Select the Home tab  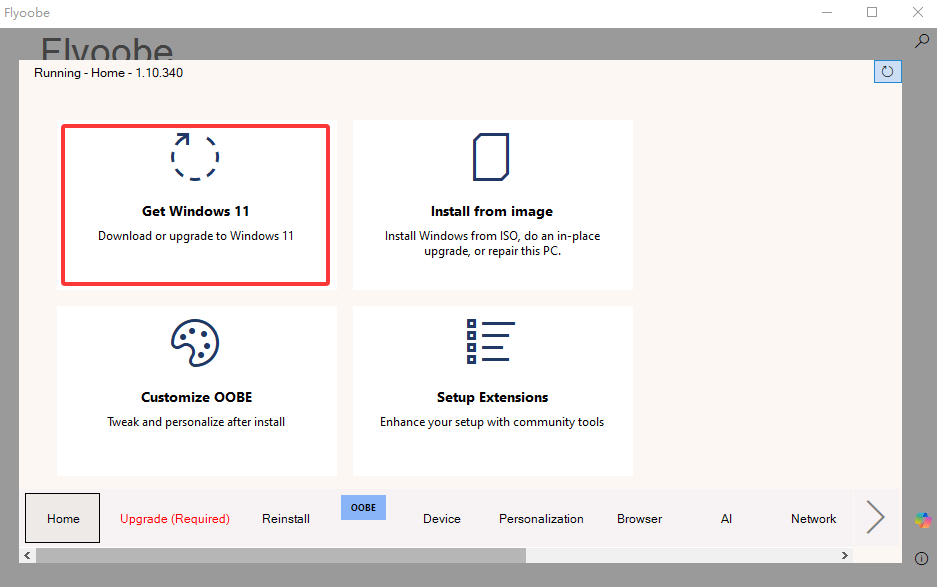63,518
